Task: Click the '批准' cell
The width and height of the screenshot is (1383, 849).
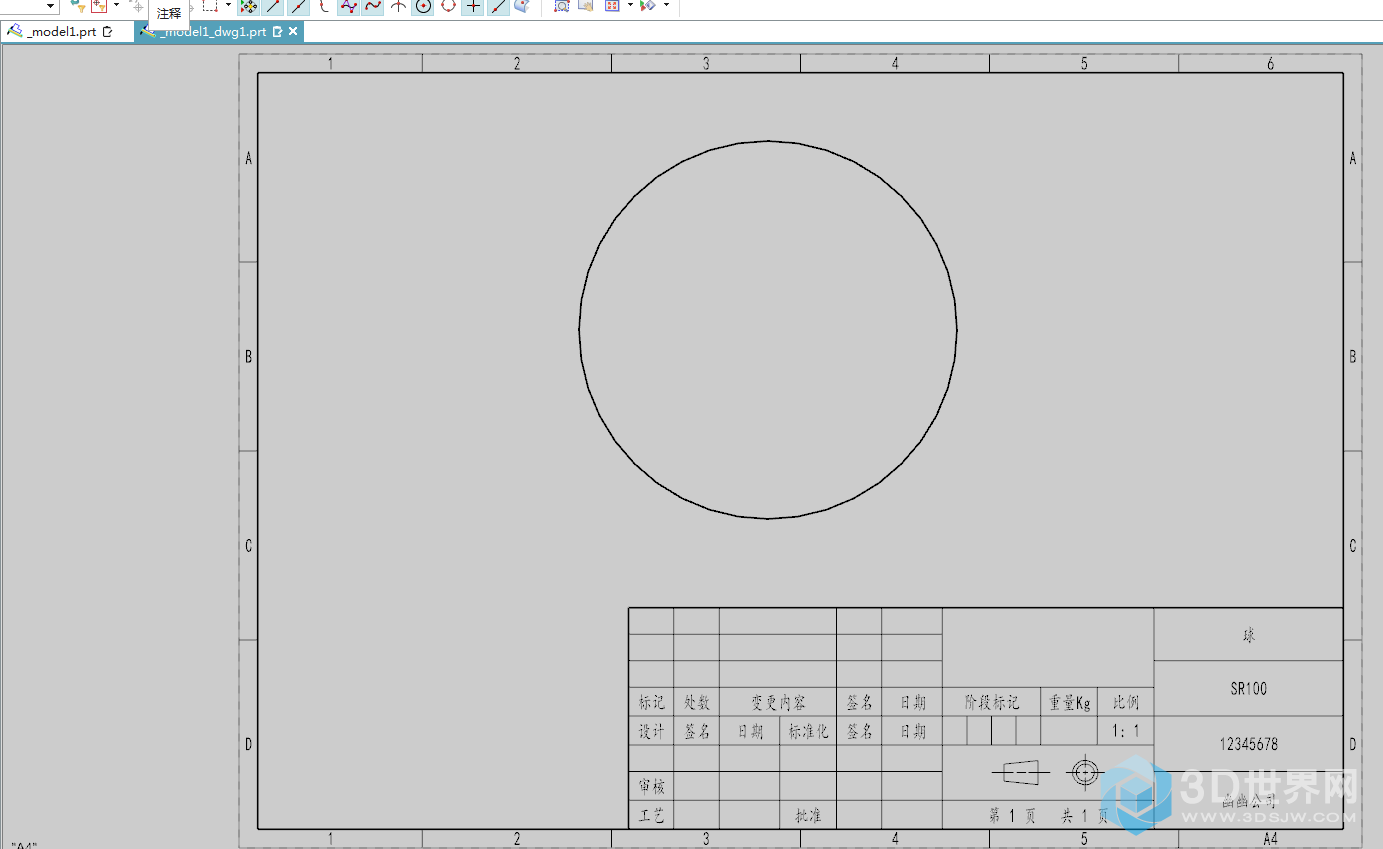Action: [x=808, y=815]
